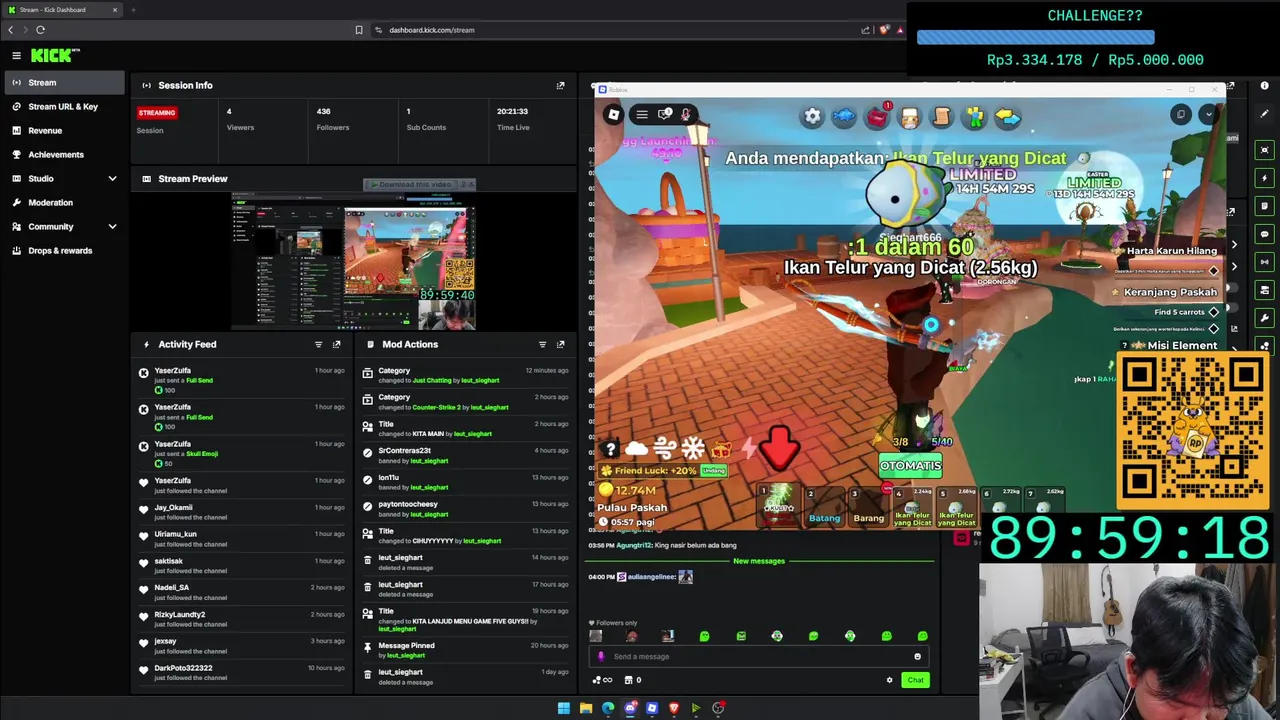Open the merchant character icon
The width and height of the screenshot is (1280, 720).
pos(909,117)
